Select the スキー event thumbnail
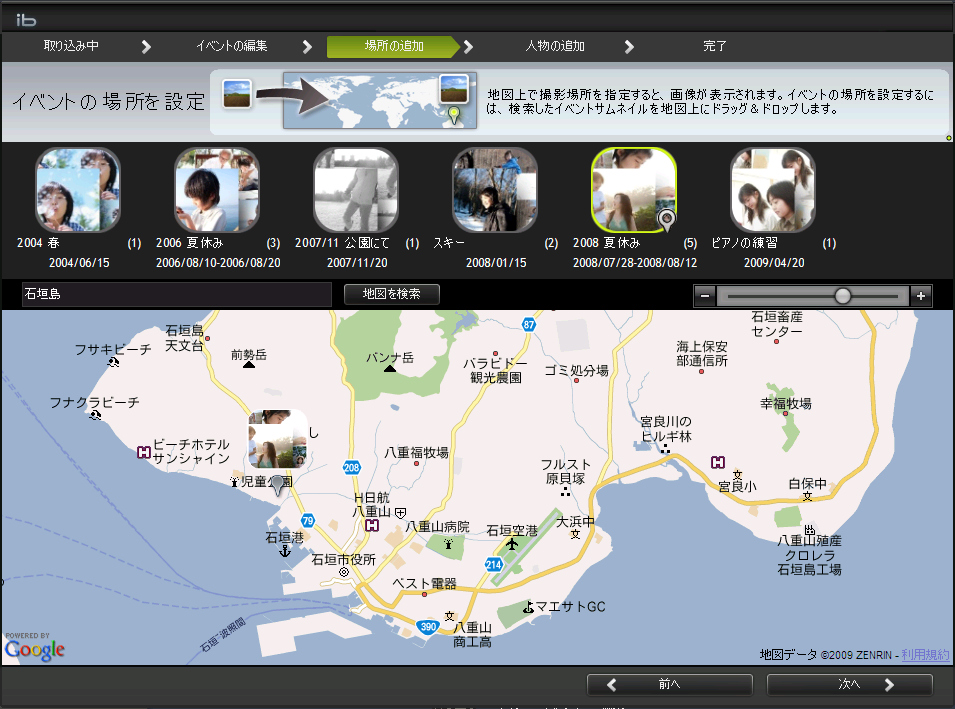 494,189
